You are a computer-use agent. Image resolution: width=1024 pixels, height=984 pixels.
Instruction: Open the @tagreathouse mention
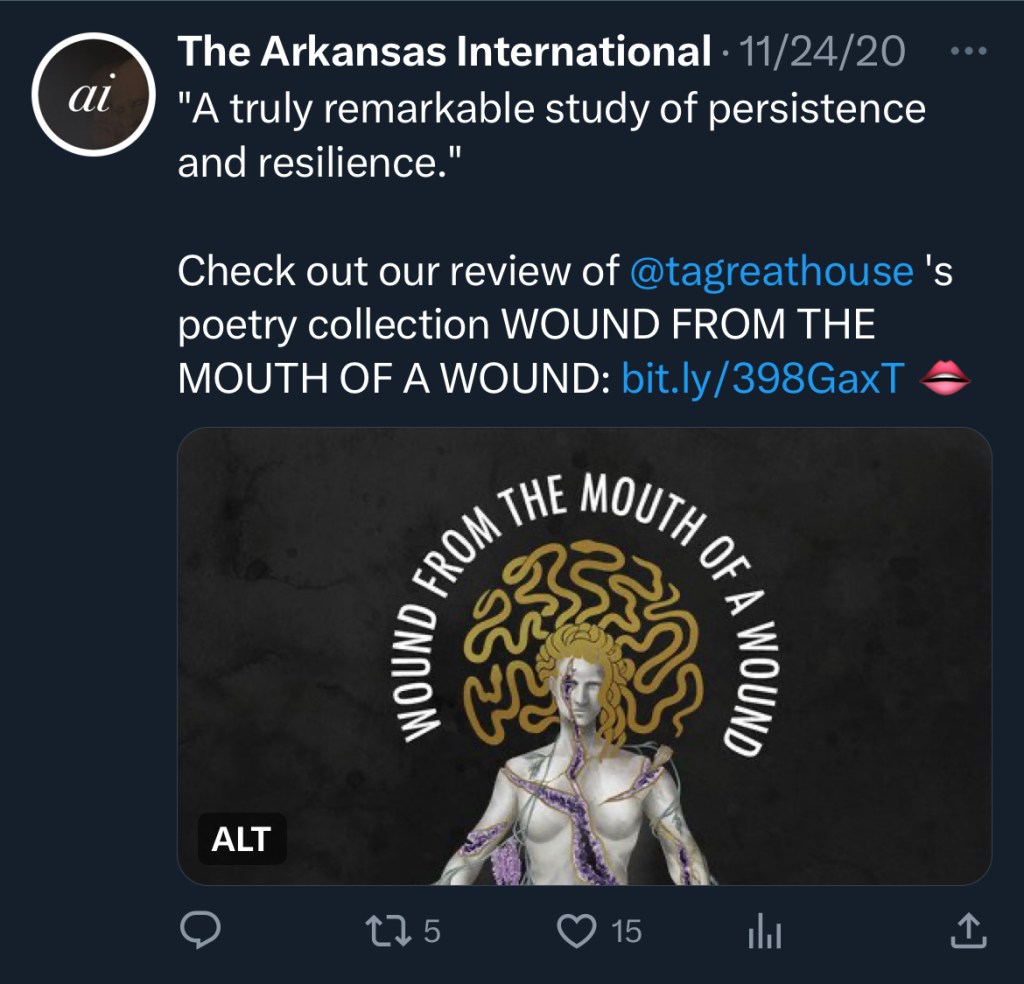pyautogui.click(x=771, y=270)
